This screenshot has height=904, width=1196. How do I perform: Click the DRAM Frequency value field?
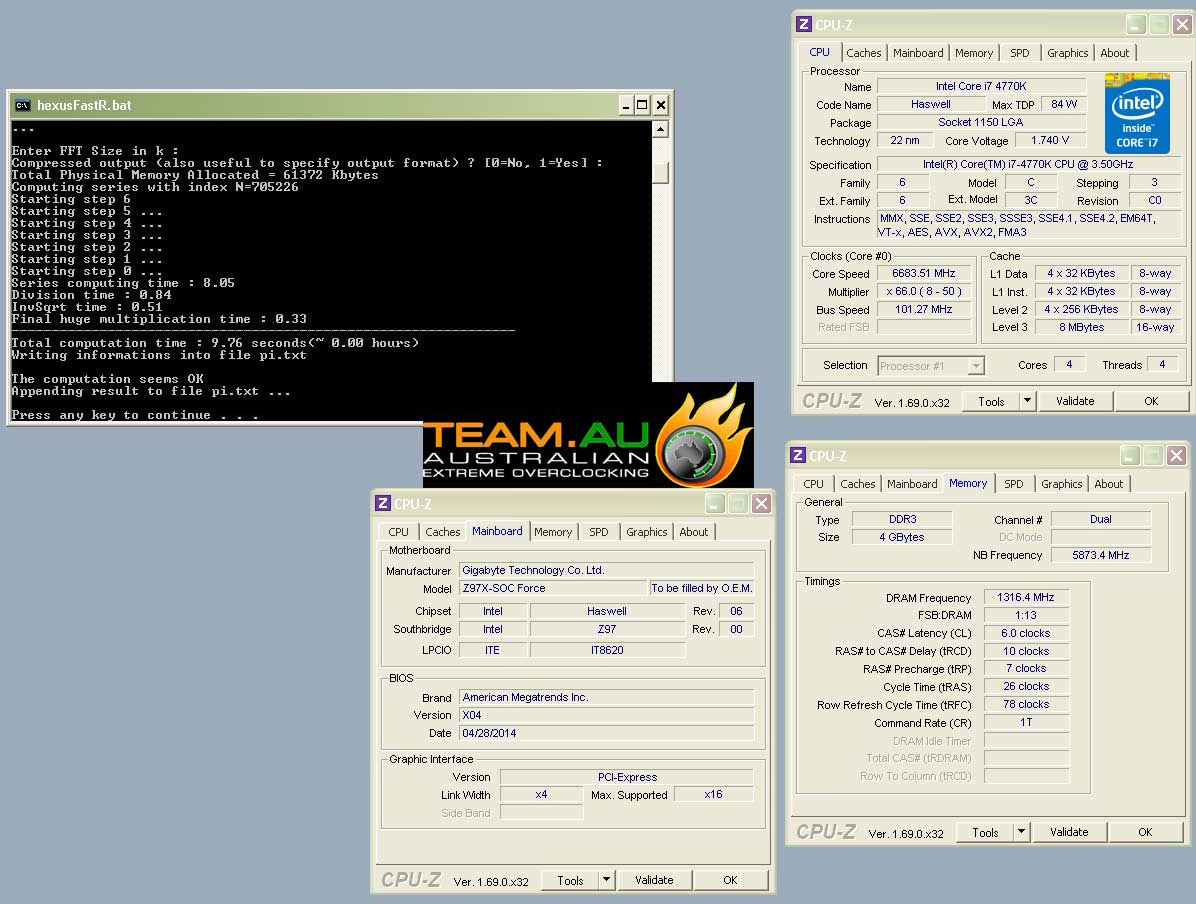click(x=1026, y=597)
